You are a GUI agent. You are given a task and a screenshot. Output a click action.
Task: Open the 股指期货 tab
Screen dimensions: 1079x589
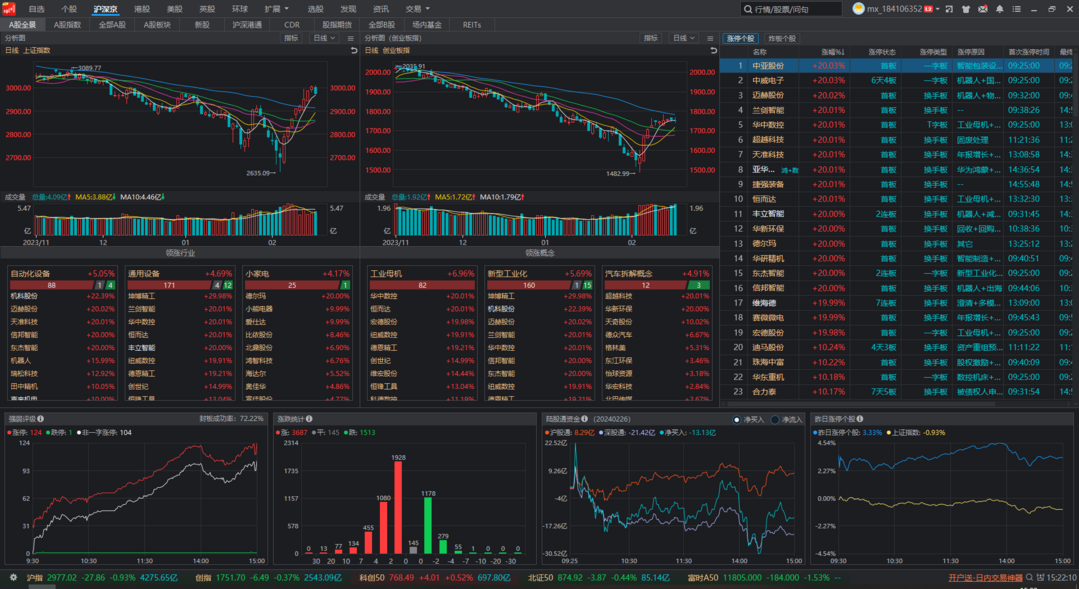coord(336,25)
